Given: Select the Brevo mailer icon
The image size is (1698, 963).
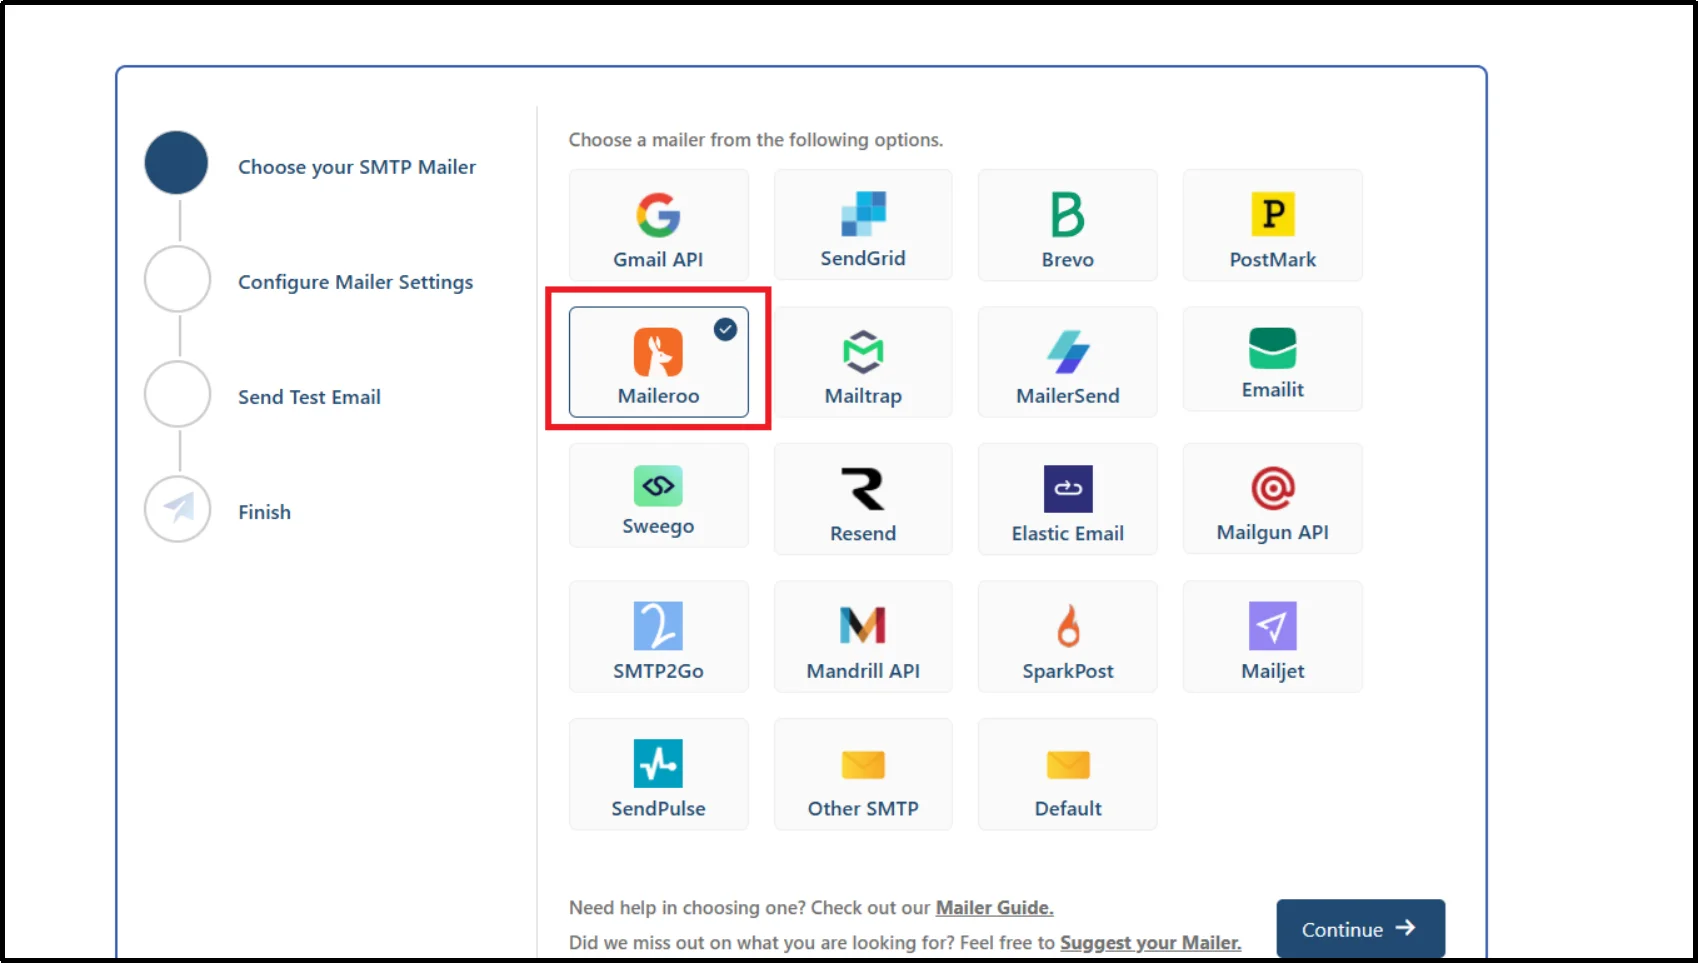Looking at the screenshot, I should [x=1067, y=224].
